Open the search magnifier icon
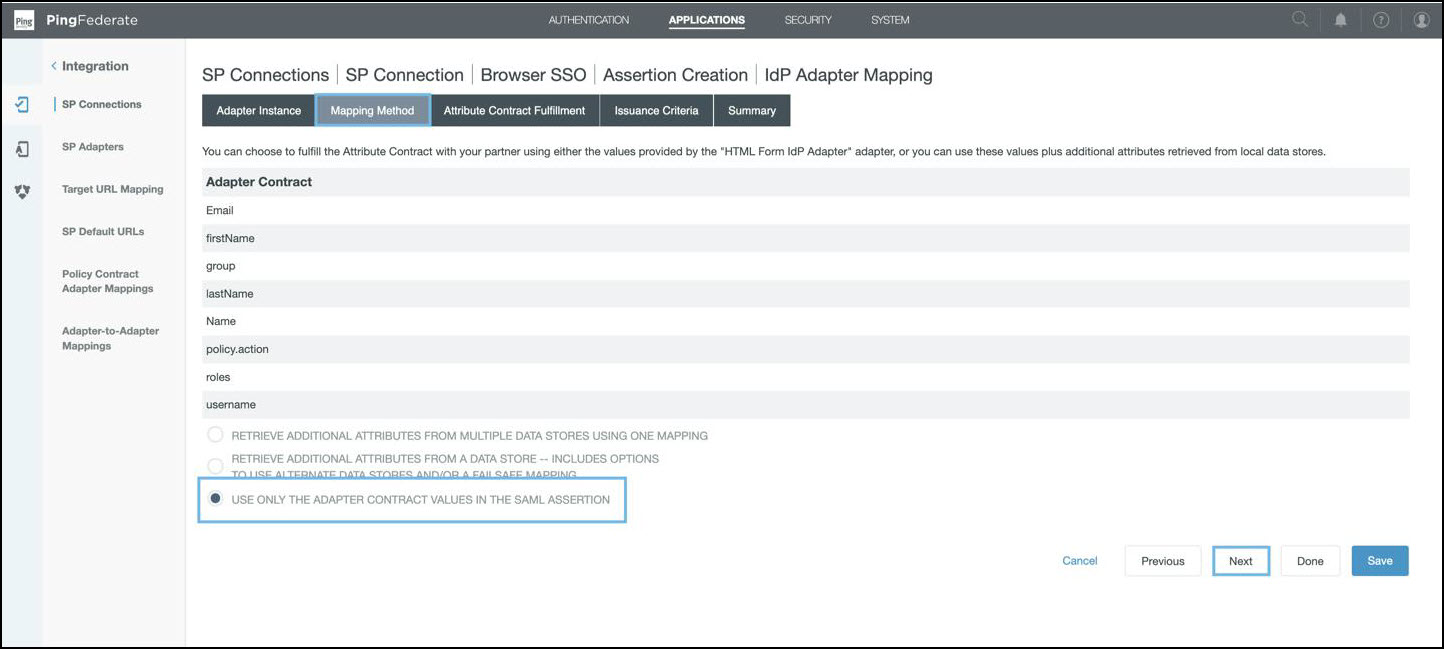 (x=1299, y=20)
